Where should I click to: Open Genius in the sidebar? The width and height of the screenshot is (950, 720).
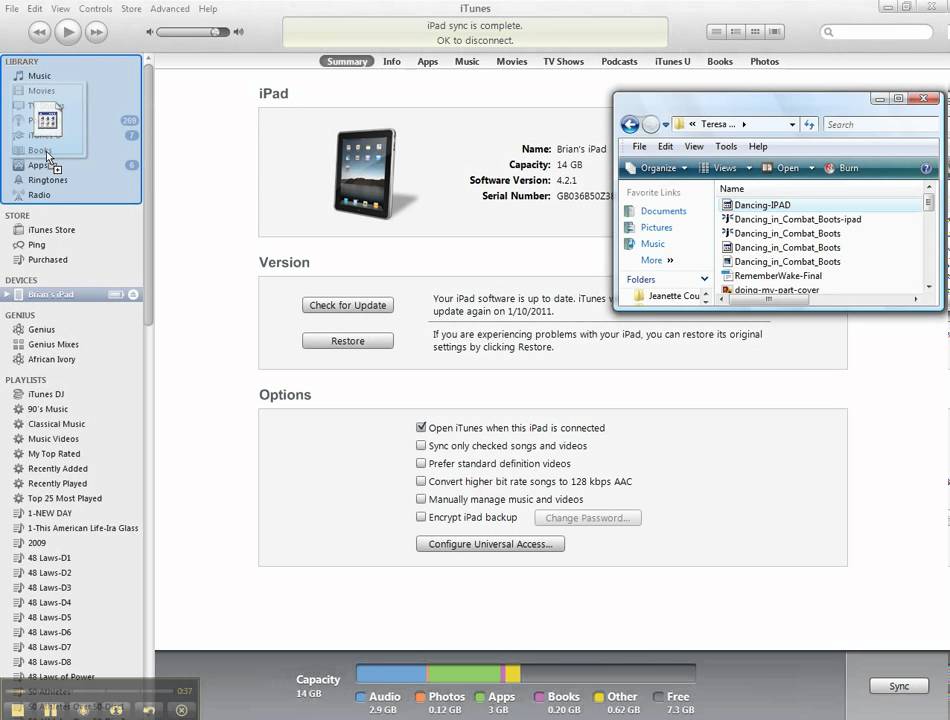click(41, 329)
